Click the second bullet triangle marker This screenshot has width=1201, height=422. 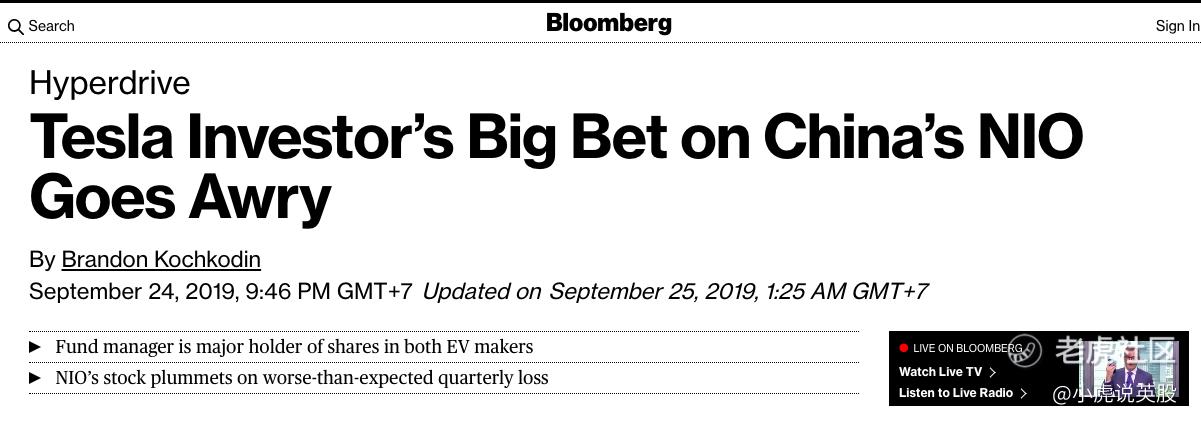[x=35, y=378]
